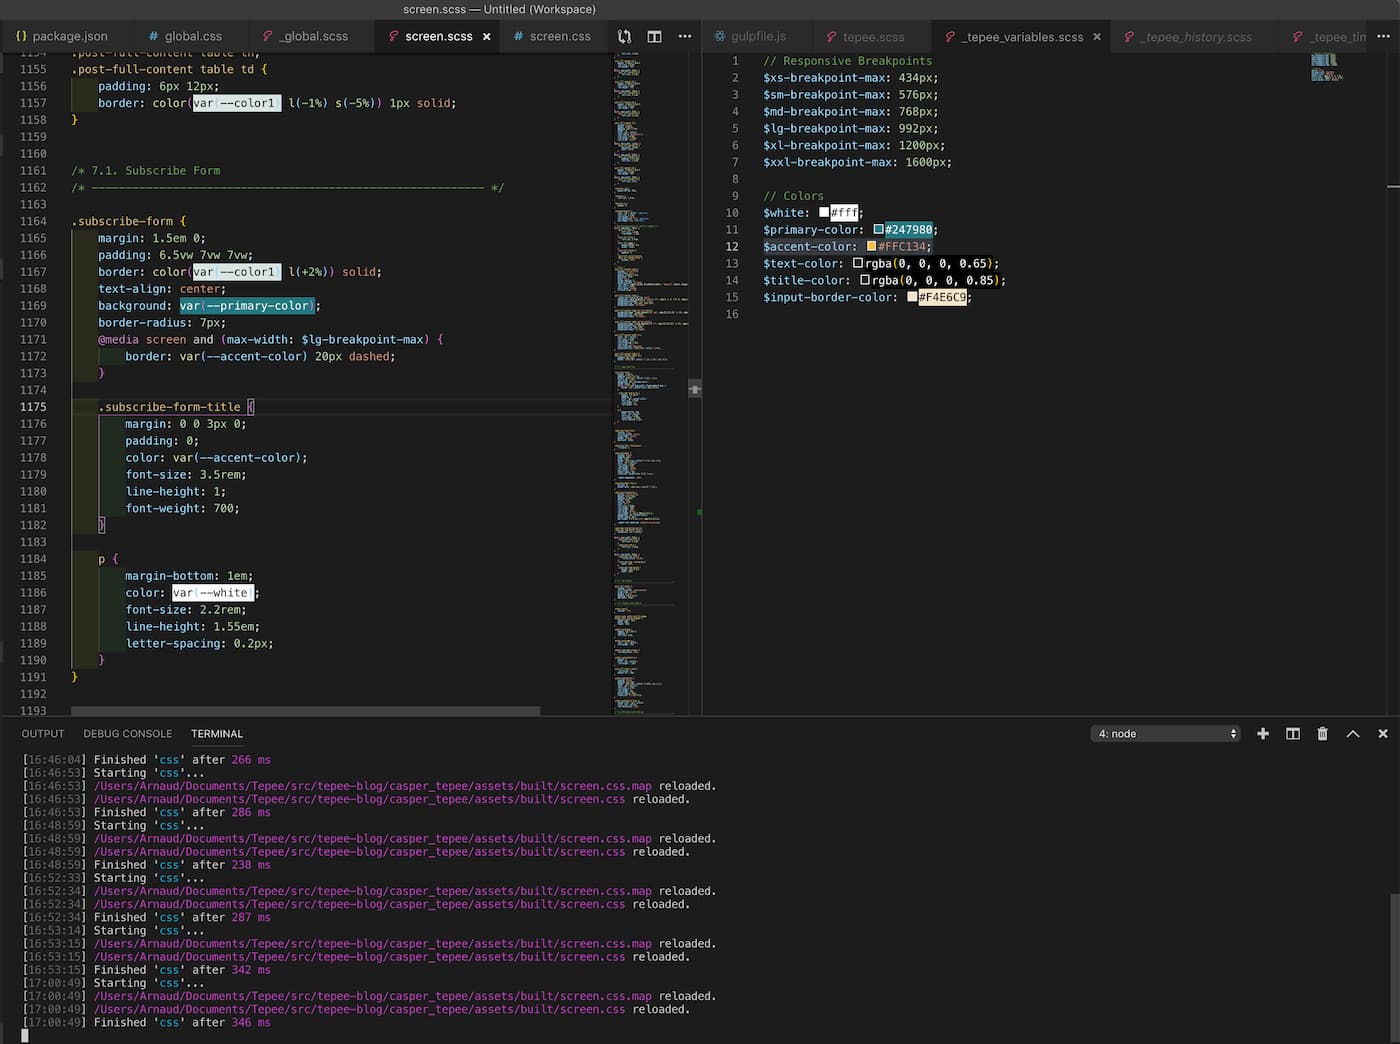Click $primary-color #247980 color swatch
Image resolution: width=1400 pixels, height=1044 pixels.
click(x=879, y=230)
